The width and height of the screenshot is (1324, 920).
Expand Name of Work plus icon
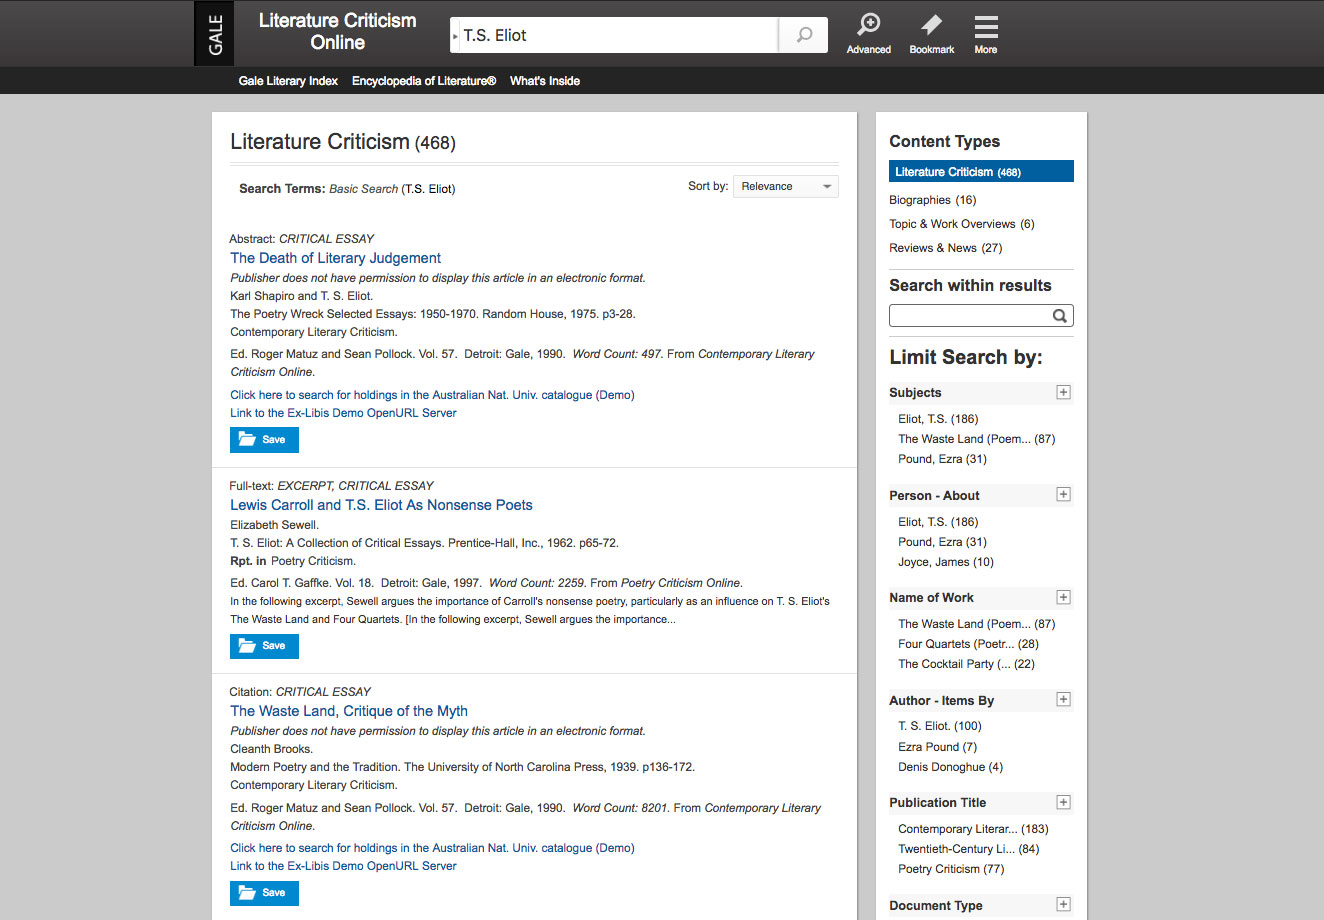pos(1063,597)
